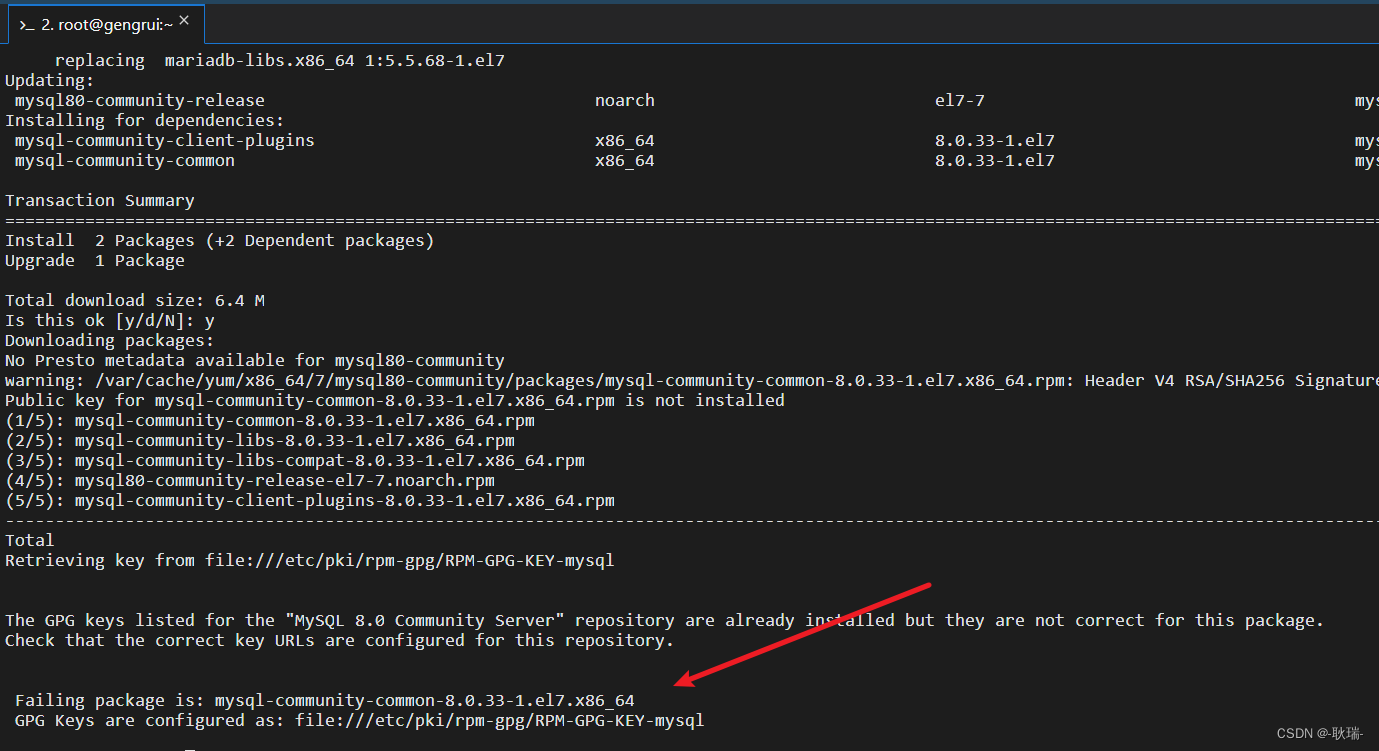Click 'Total download size: 6.4 M' line
This screenshot has width=1379, height=751.
click(135, 301)
